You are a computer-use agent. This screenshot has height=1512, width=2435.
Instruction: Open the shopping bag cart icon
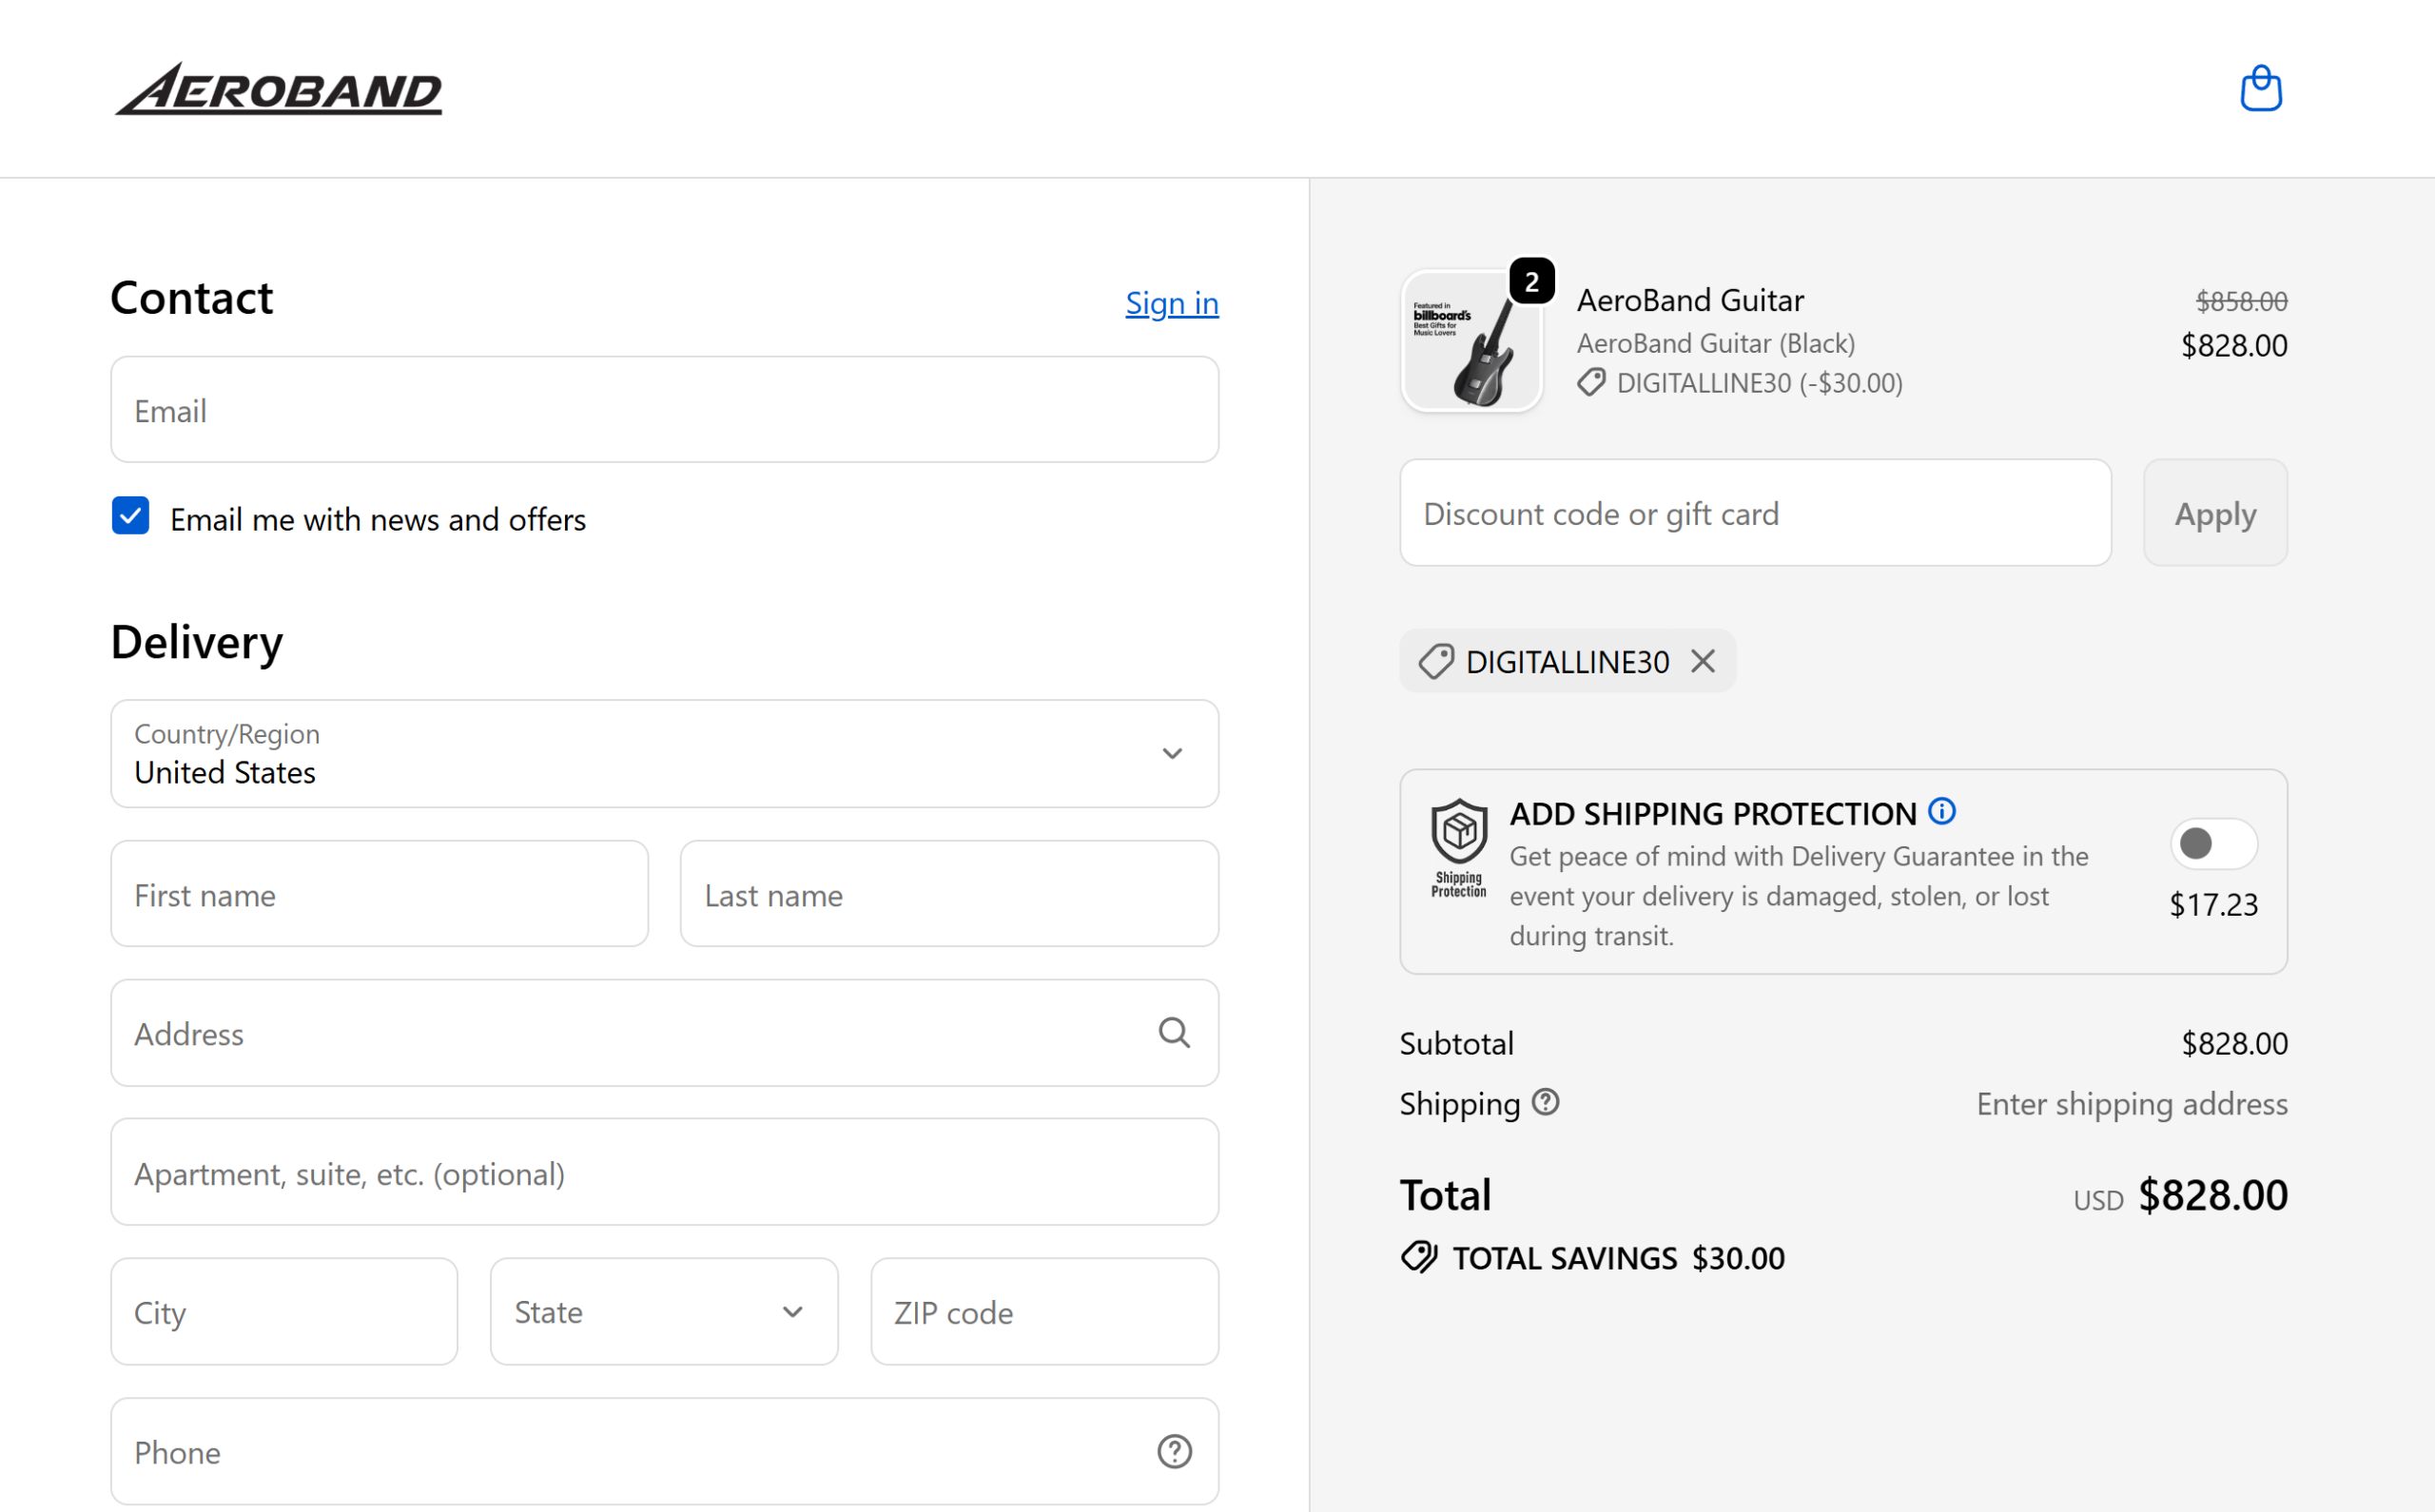pyautogui.click(x=2260, y=88)
